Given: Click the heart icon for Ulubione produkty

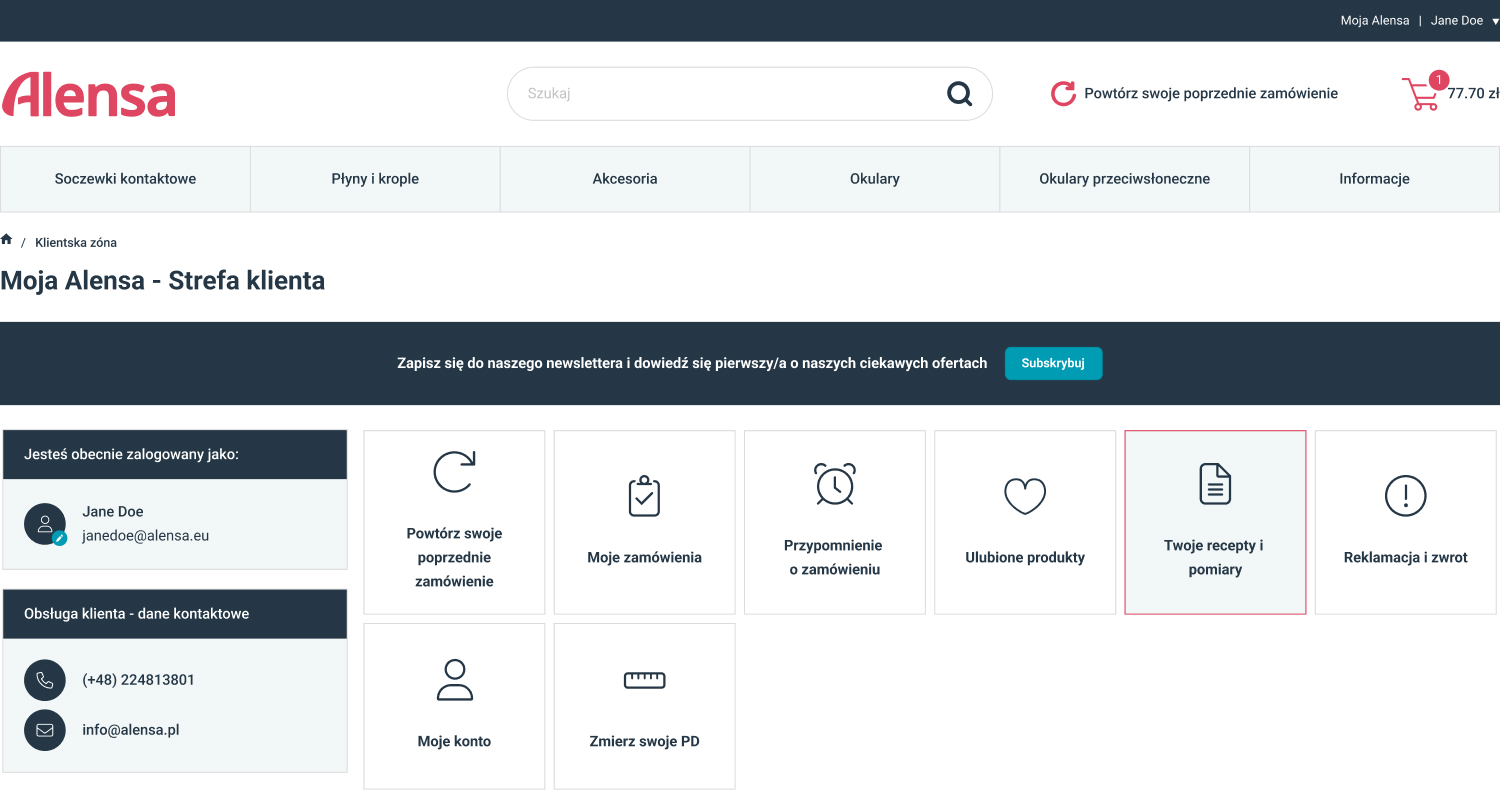Looking at the screenshot, I should (x=1025, y=496).
